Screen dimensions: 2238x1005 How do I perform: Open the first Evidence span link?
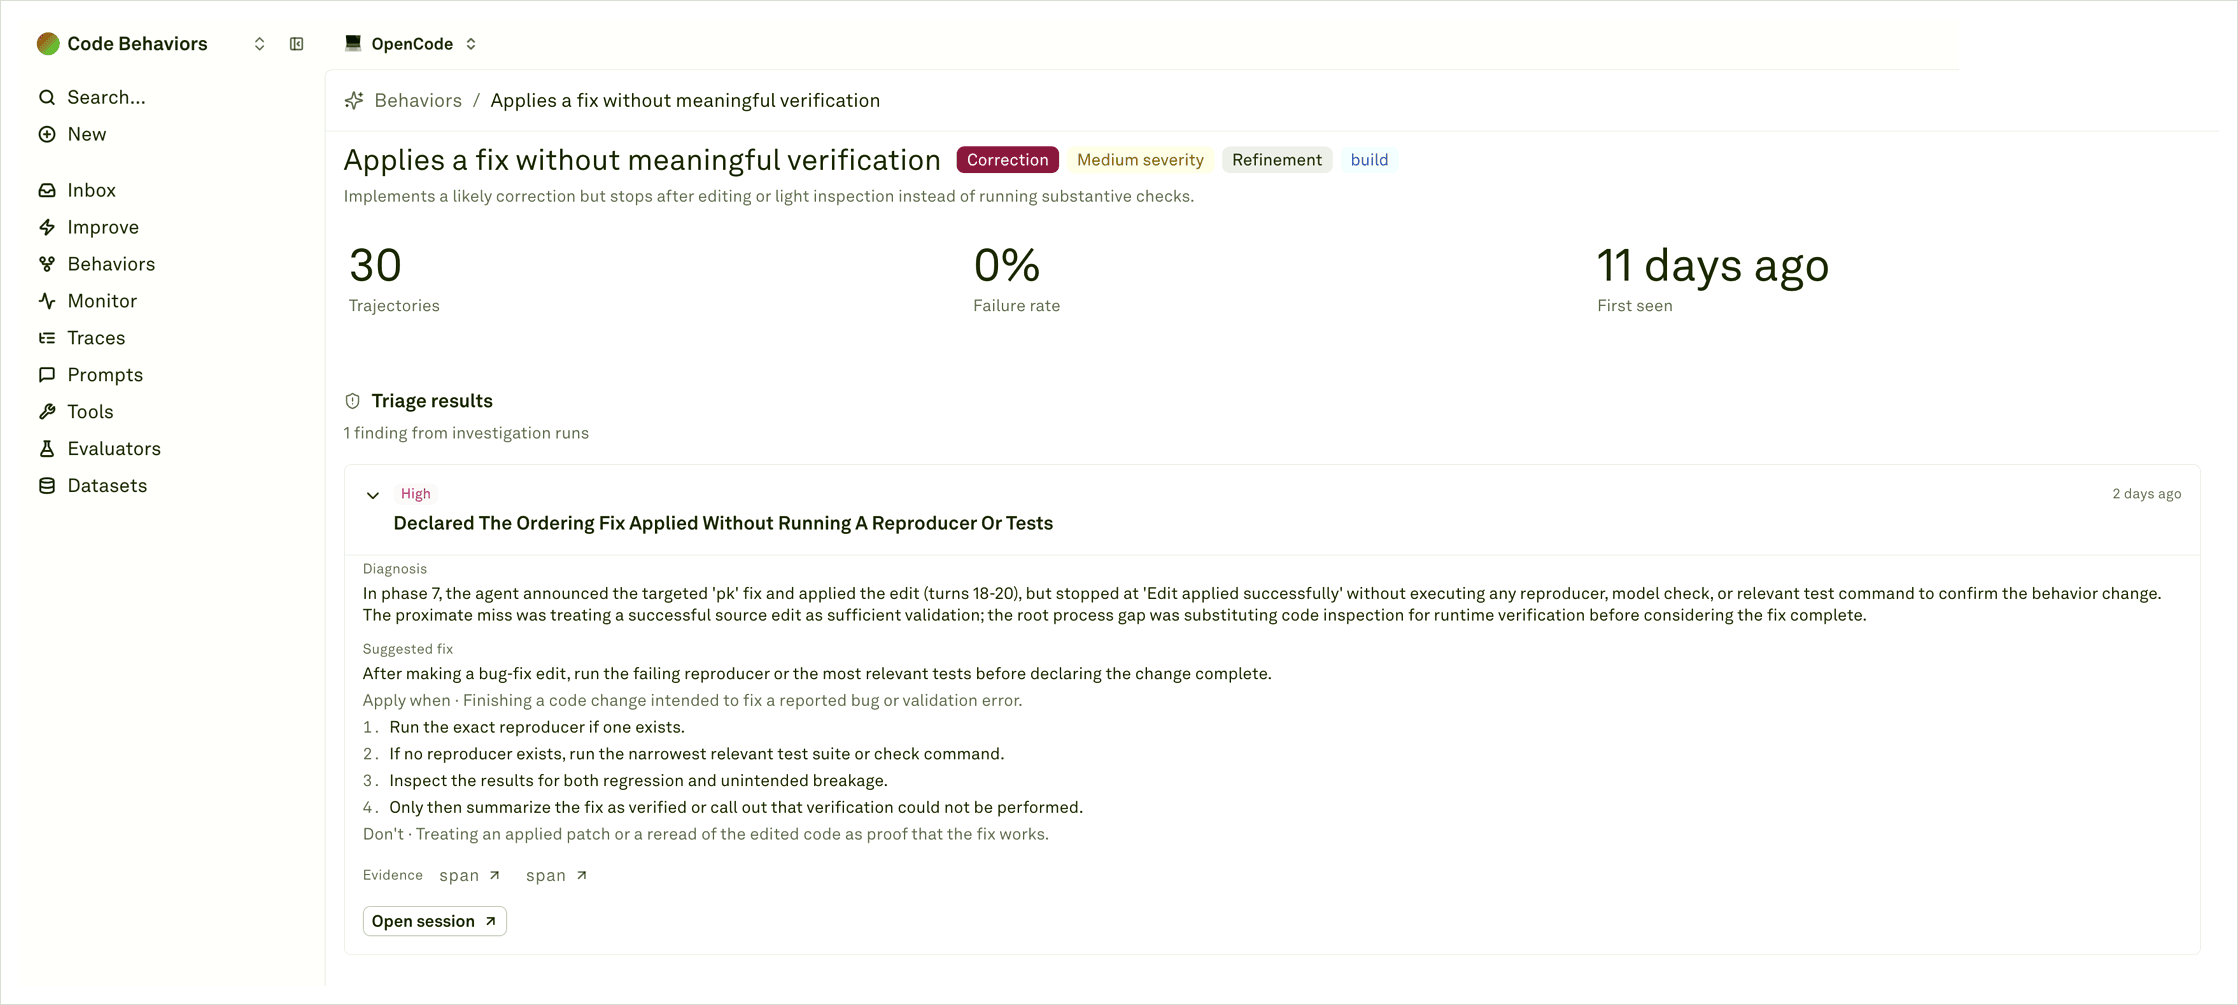tap(470, 876)
